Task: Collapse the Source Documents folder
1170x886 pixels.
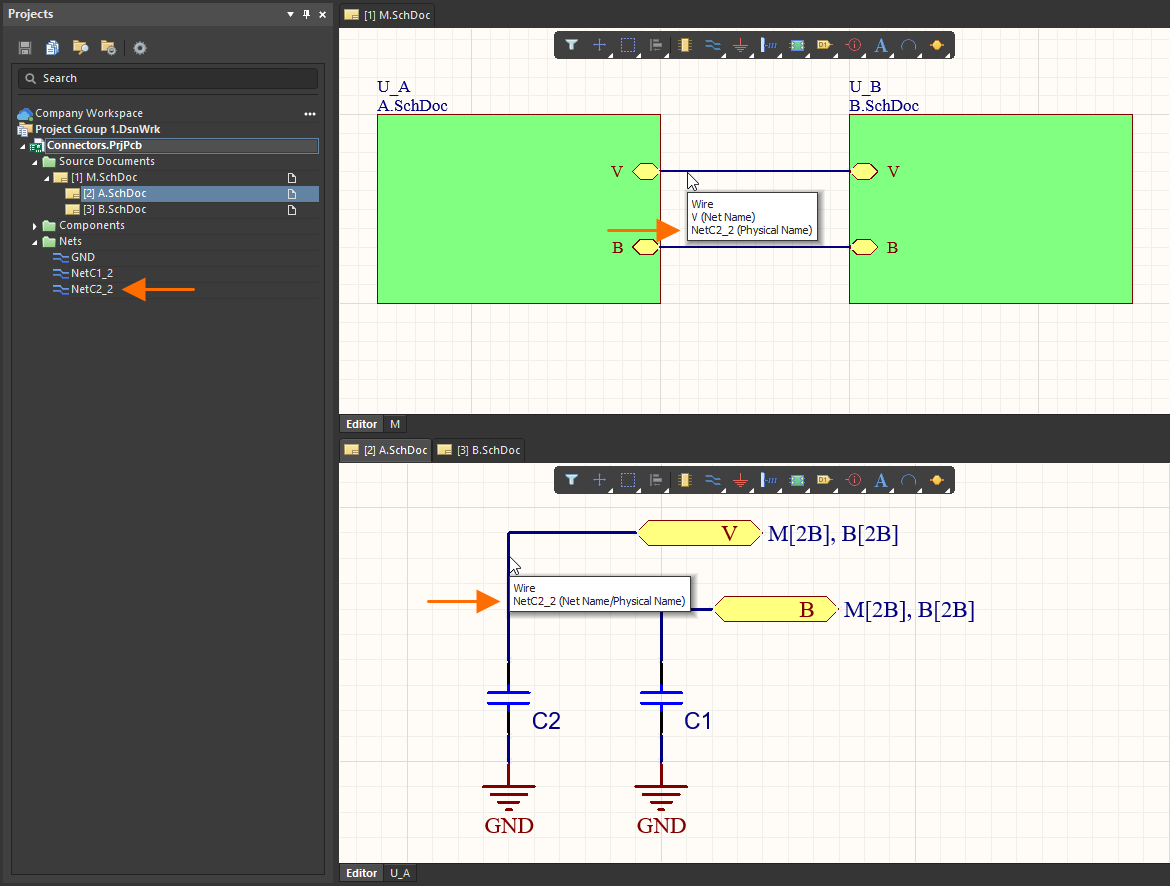Action: (36, 162)
